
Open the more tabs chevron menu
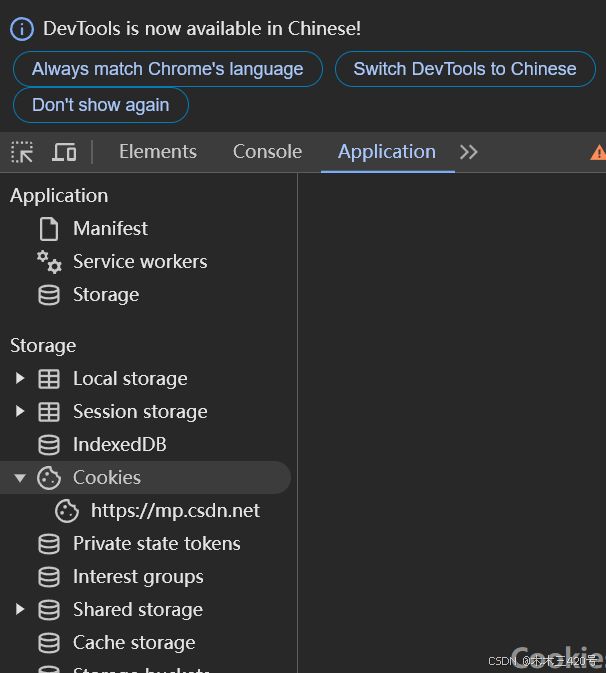click(469, 152)
